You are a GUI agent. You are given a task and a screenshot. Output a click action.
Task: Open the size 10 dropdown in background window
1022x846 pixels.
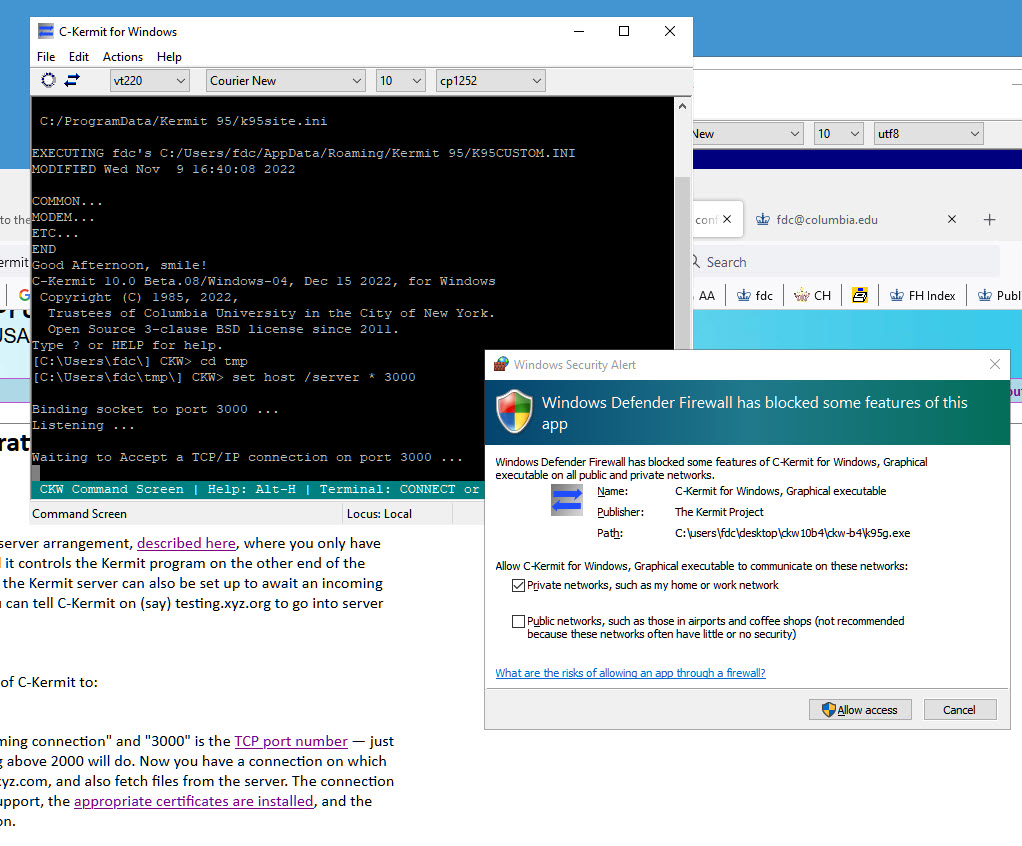click(x=838, y=134)
